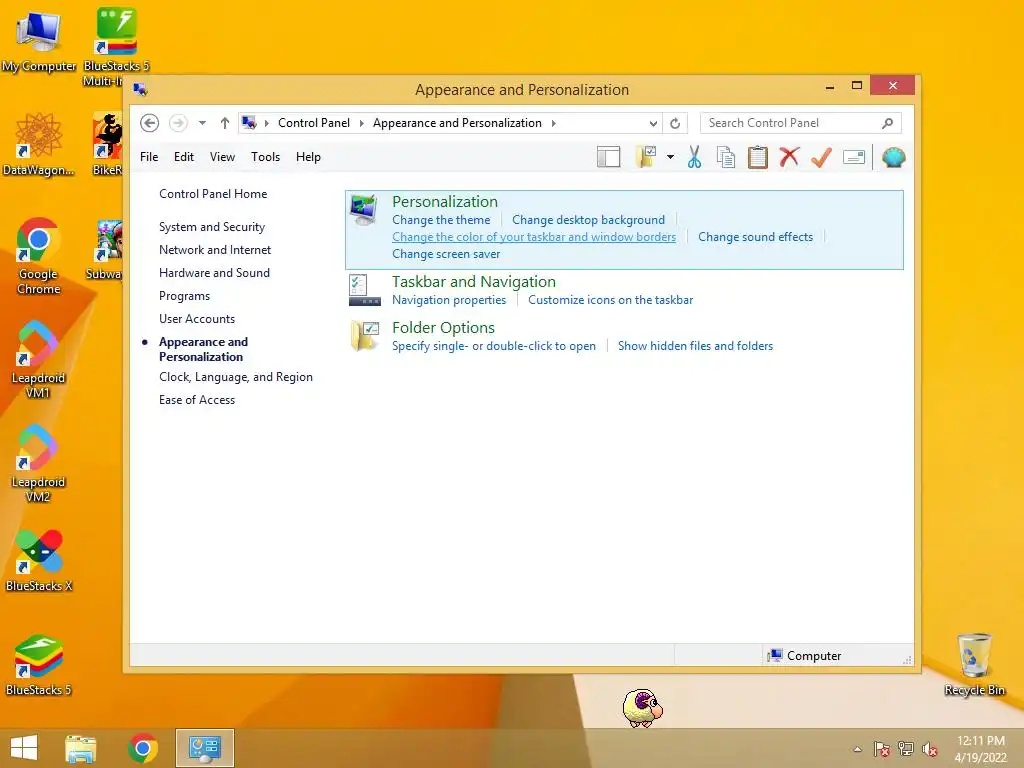Click the Taskbar and Navigation icon

coord(364,290)
